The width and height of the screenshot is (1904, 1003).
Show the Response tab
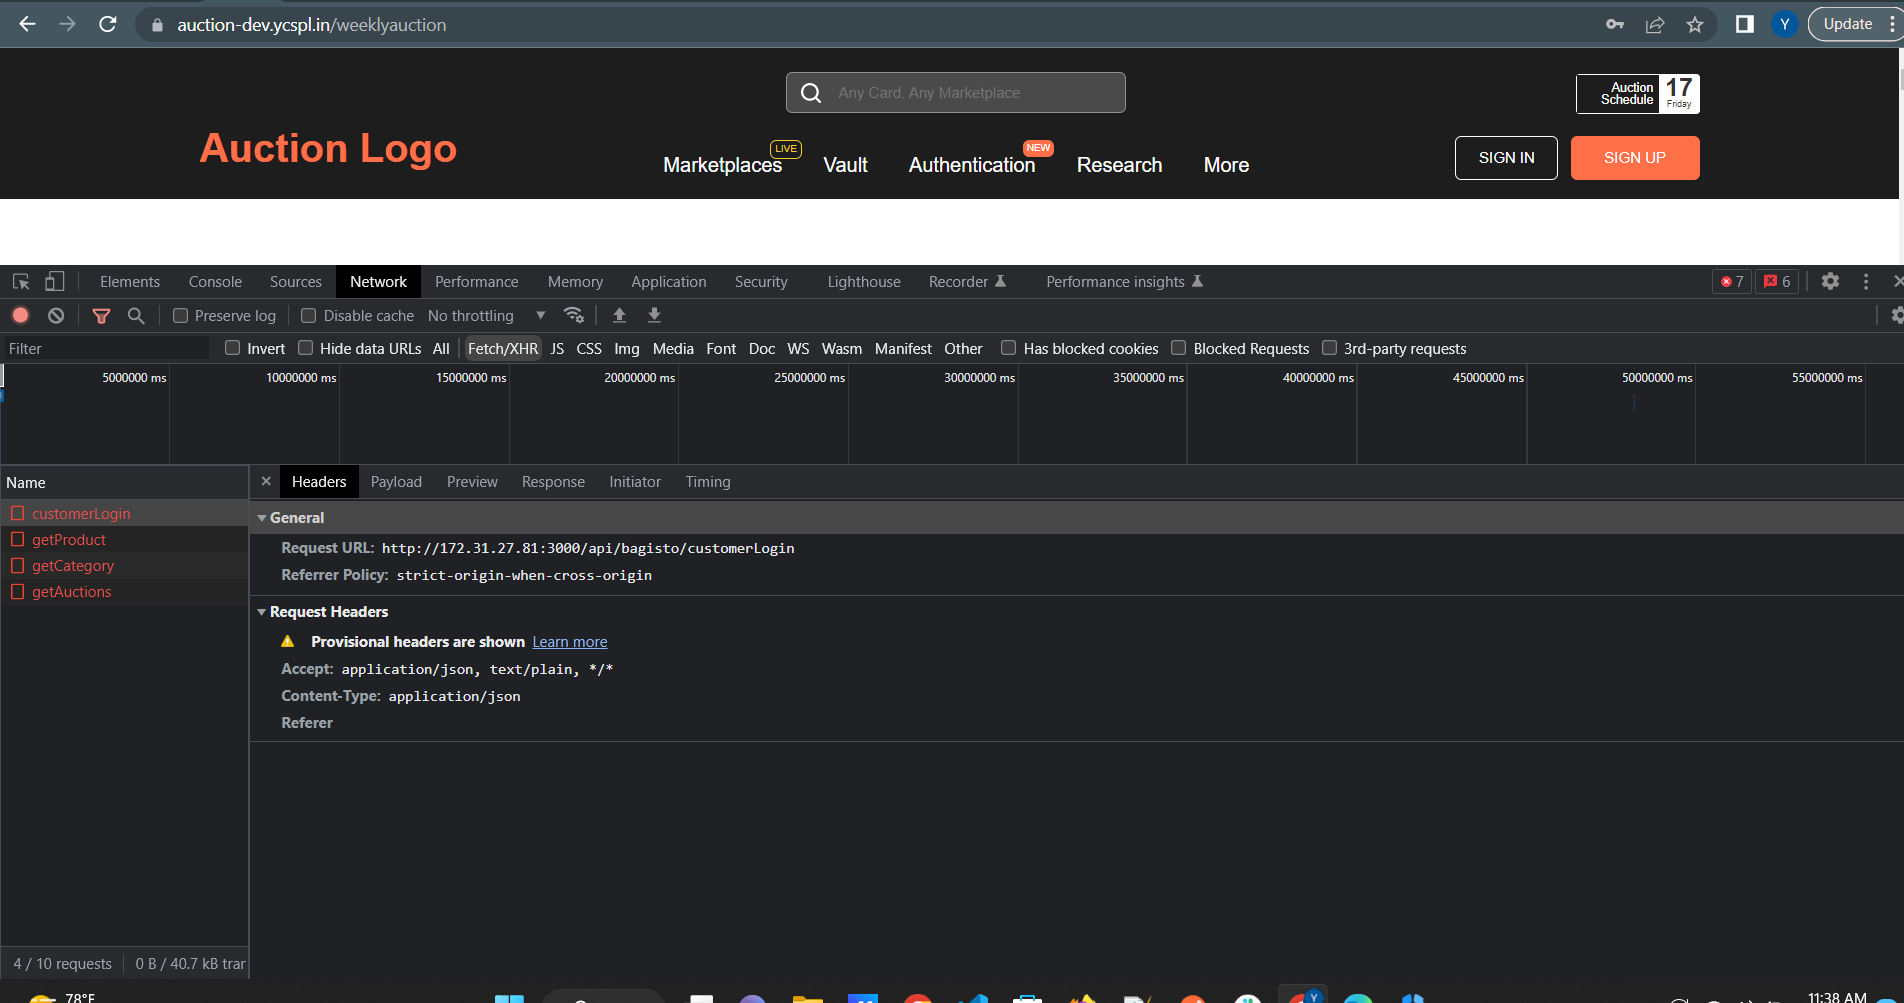pyautogui.click(x=553, y=482)
